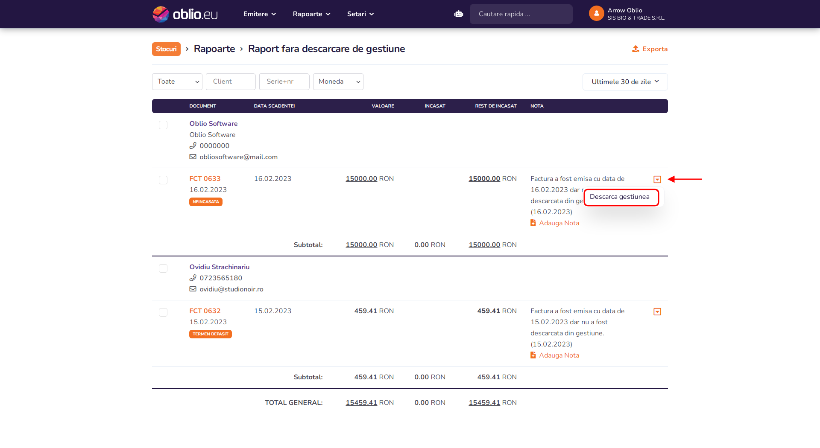The height and width of the screenshot is (448, 820).
Task: Open action menu icon for FCT 0632
Action: click(657, 312)
